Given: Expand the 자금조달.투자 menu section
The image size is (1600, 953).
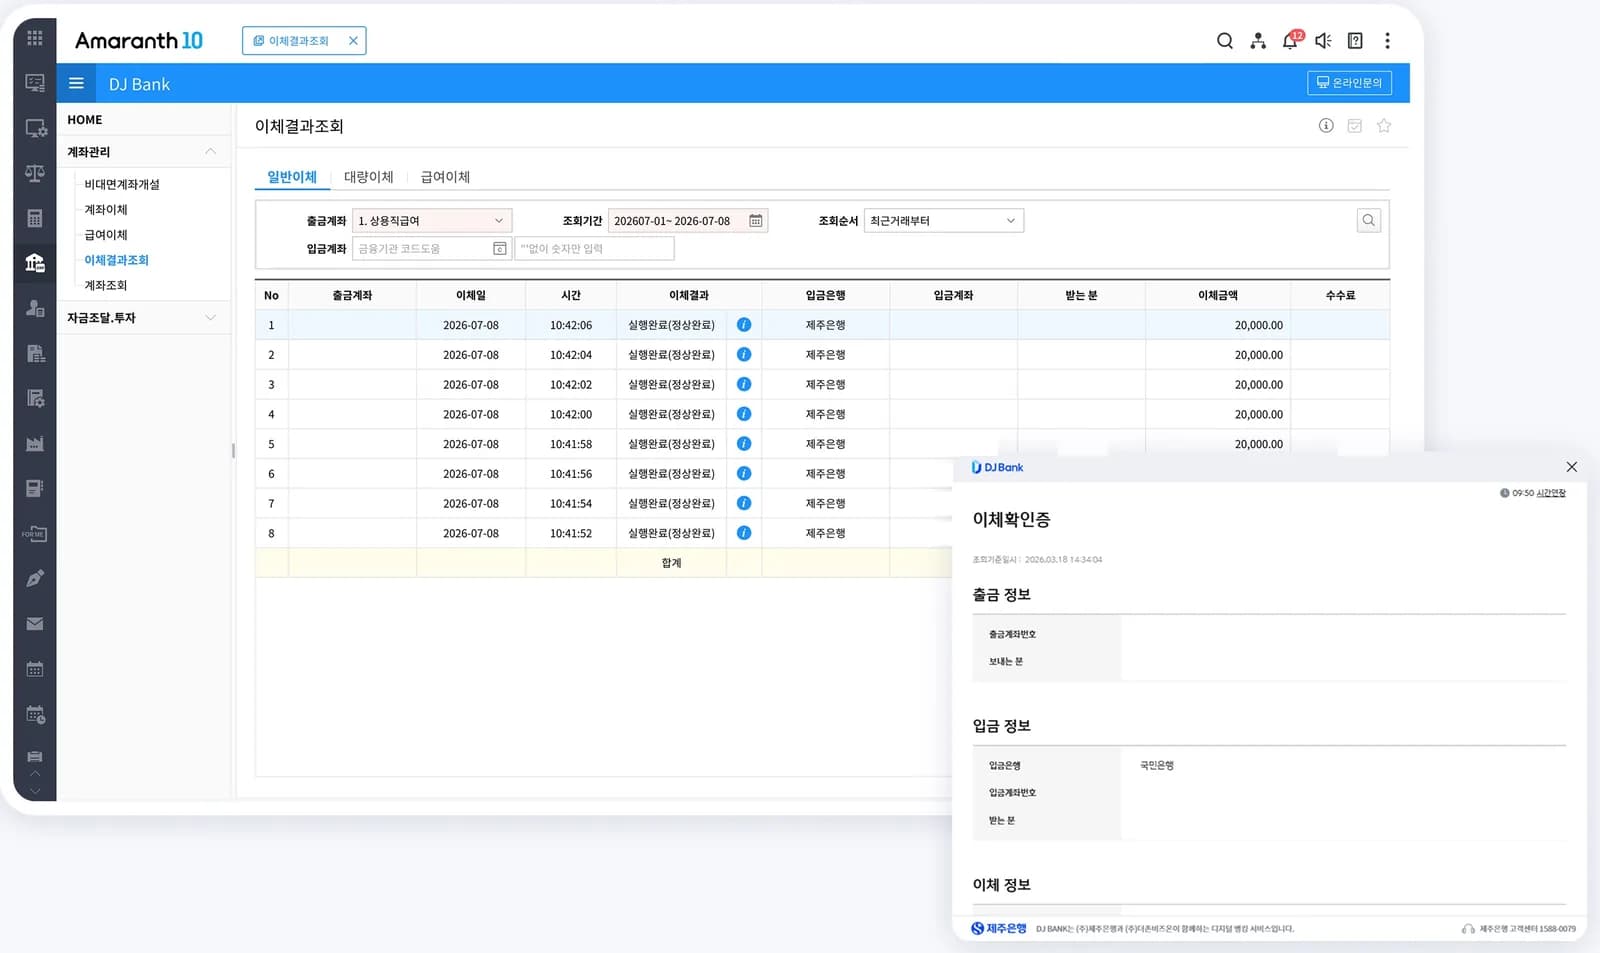Looking at the screenshot, I should (x=210, y=318).
